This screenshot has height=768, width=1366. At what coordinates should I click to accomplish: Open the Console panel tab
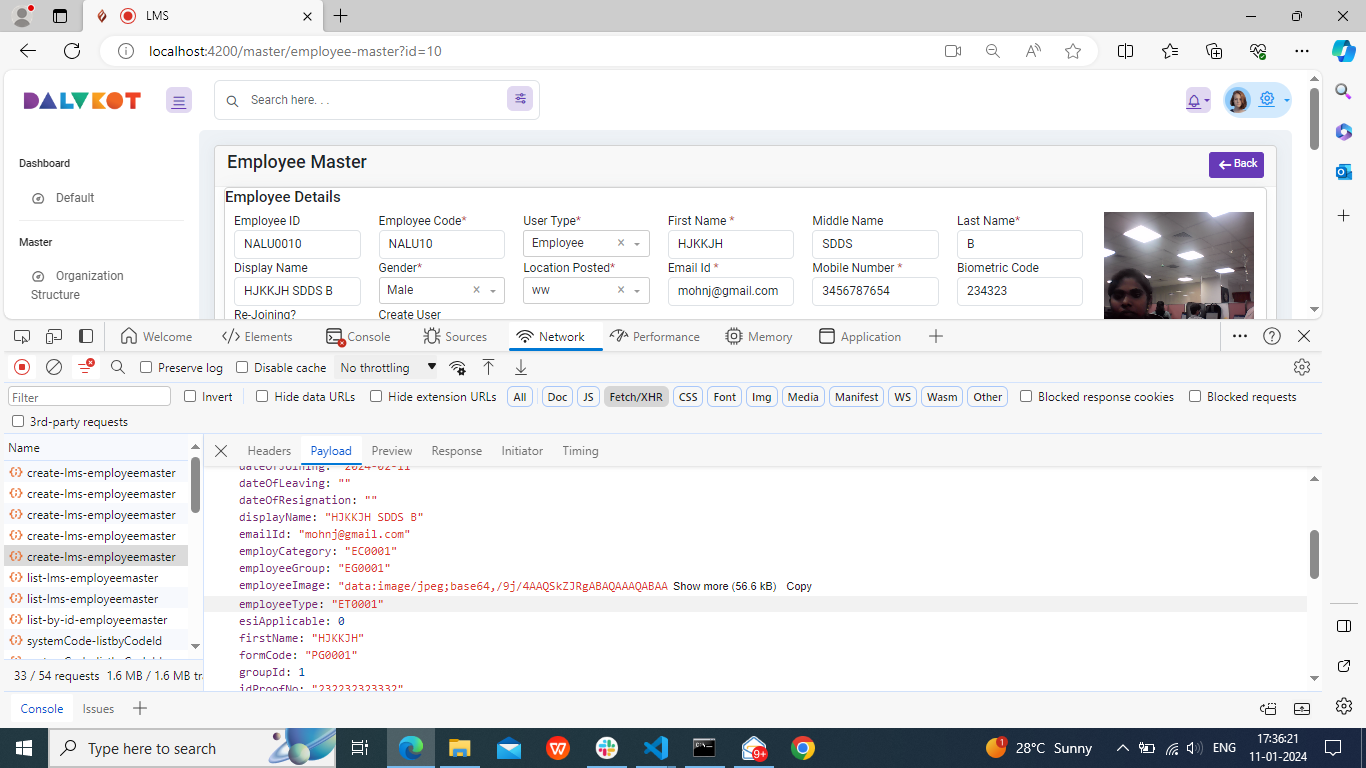[359, 337]
